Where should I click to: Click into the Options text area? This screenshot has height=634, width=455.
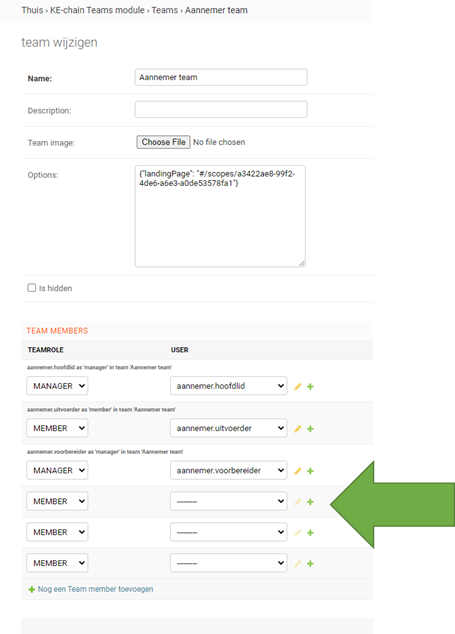point(220,216)
